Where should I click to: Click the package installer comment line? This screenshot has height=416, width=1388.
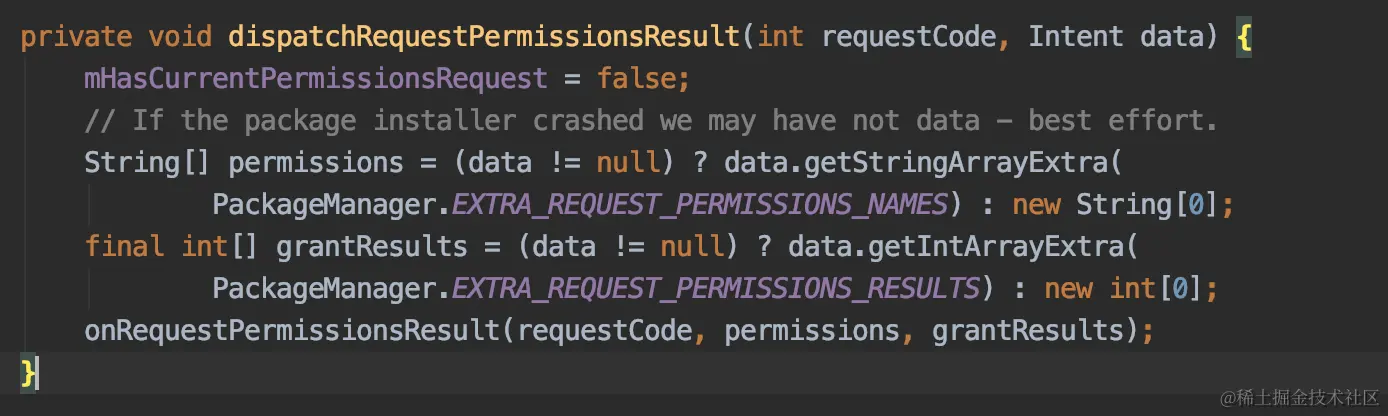click(x=650, y=121)
